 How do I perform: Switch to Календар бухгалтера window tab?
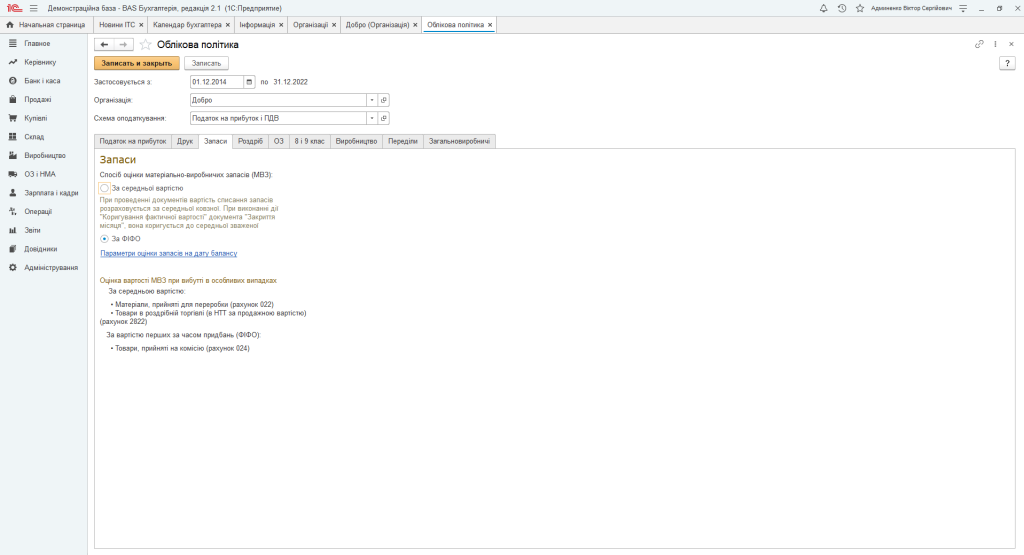click(187, 25)
